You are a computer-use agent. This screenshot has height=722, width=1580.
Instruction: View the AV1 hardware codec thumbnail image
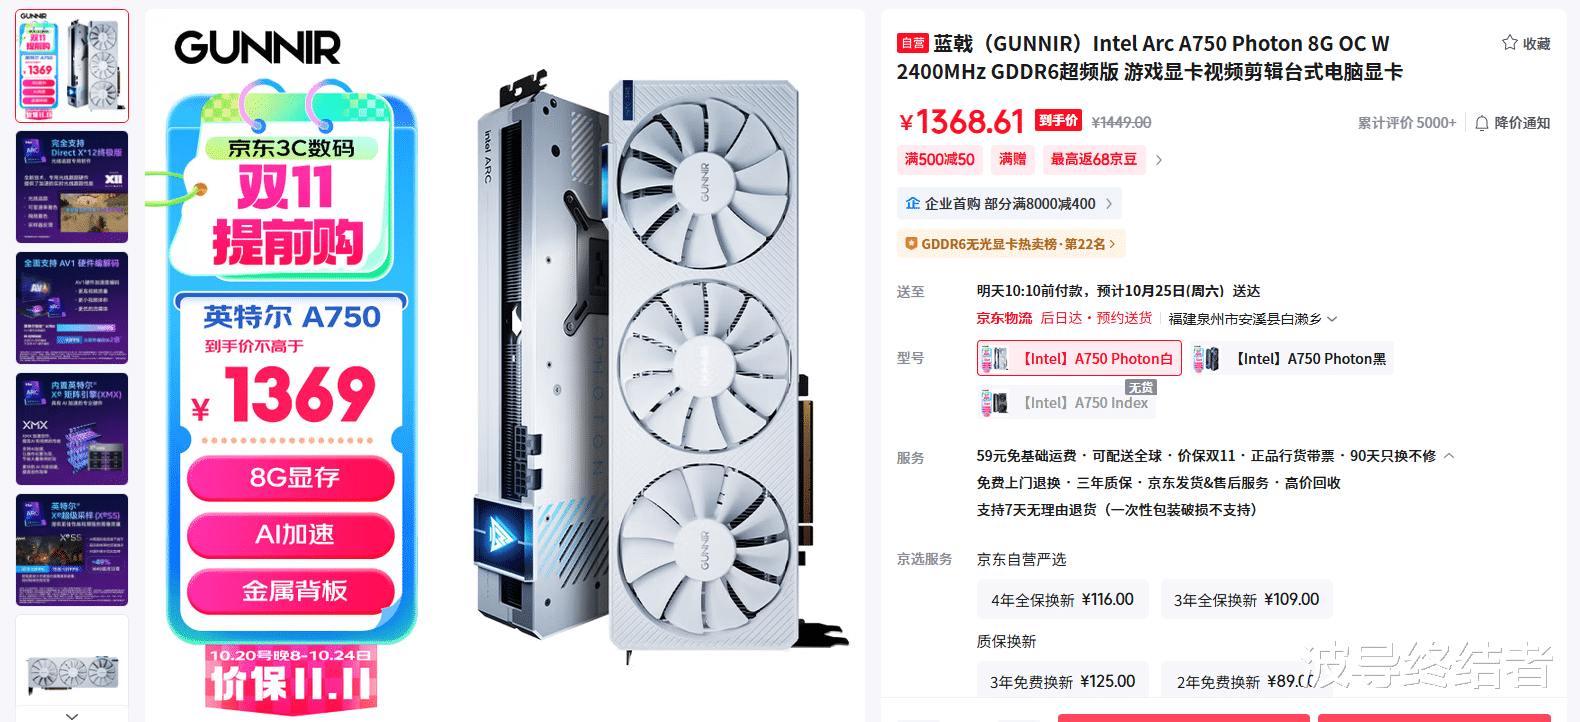click(x=72, y=308)
